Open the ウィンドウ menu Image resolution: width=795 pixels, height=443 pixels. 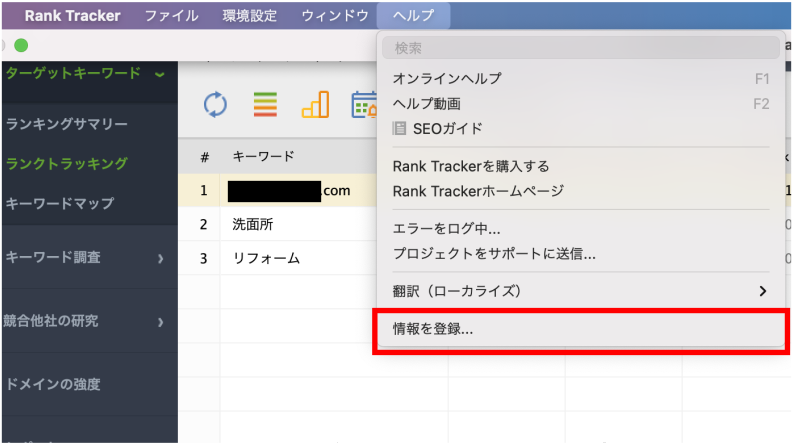(335, 15)
